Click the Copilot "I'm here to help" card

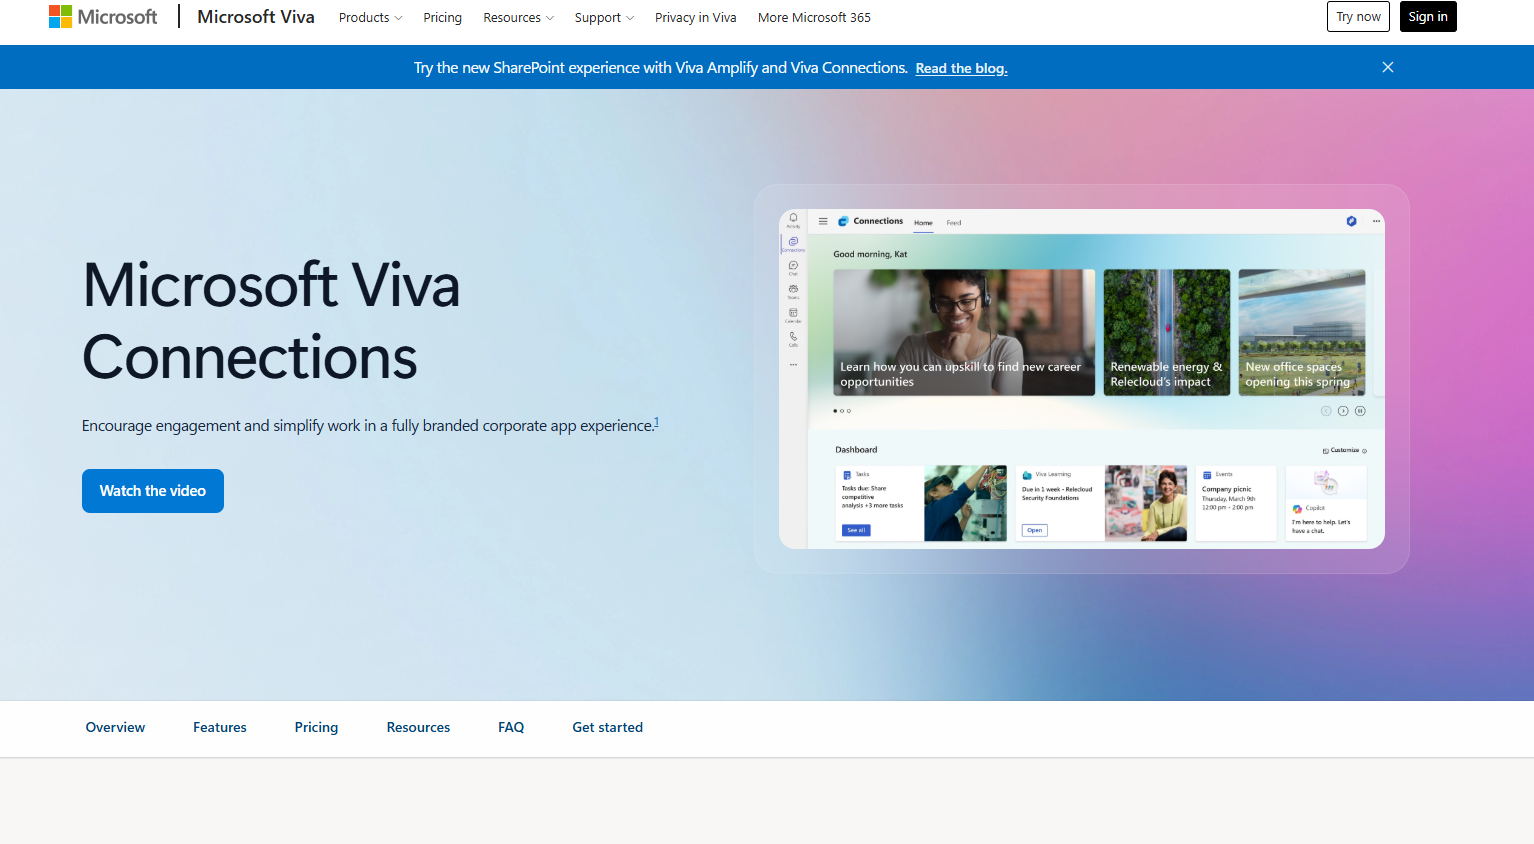pyautogui.click(x=1326, y=503)
